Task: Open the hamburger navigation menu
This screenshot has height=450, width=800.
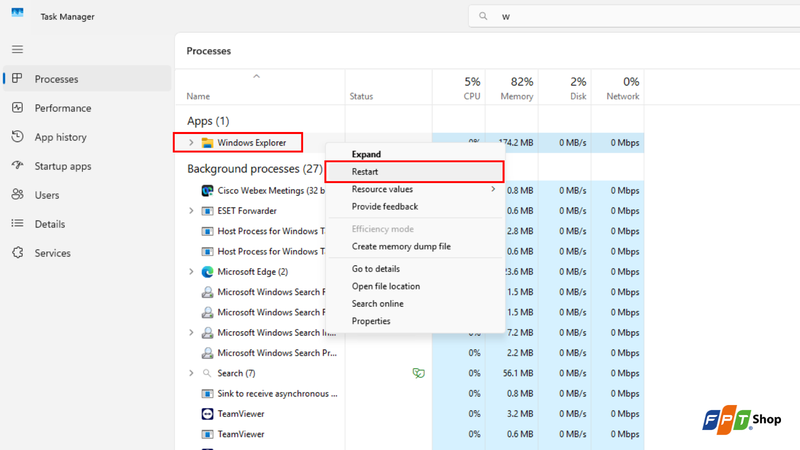Action: (x=17, y=49)
